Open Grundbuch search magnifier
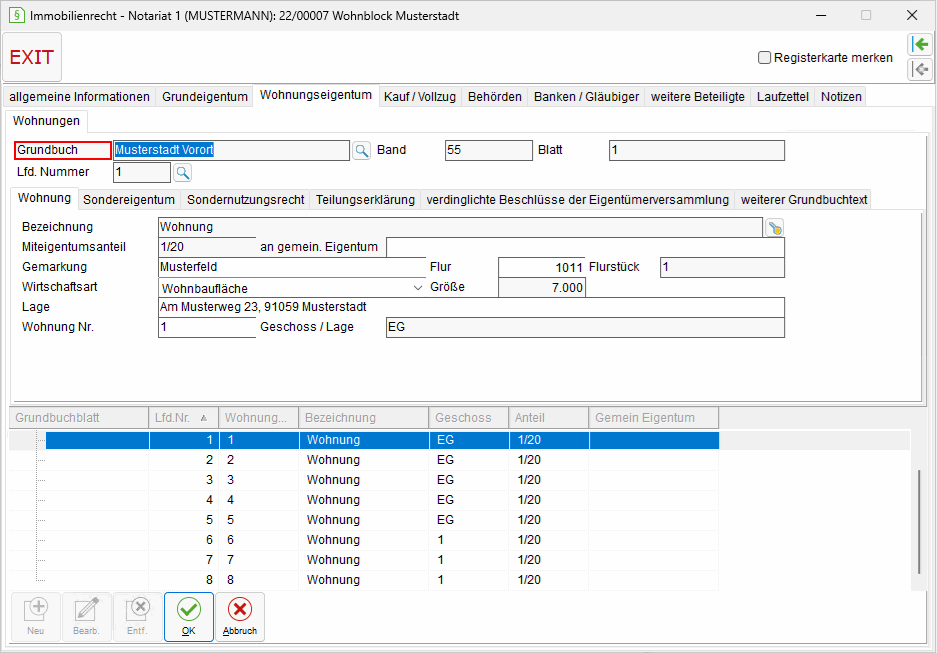937x653 pixels. [362, 151]
